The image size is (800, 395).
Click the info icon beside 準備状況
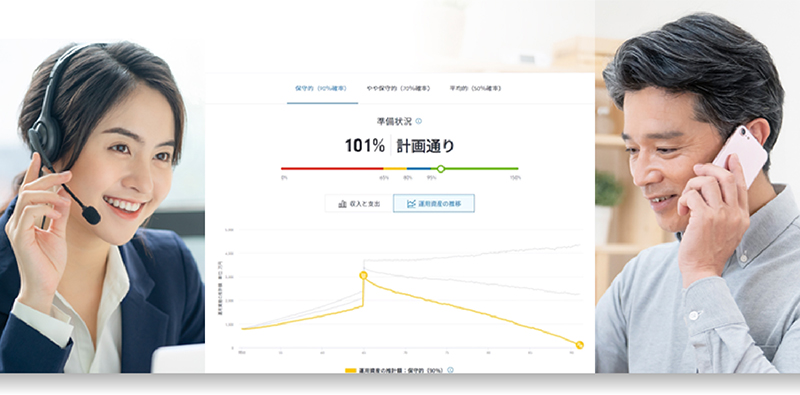pyautogui.click(x=419, y=121)
